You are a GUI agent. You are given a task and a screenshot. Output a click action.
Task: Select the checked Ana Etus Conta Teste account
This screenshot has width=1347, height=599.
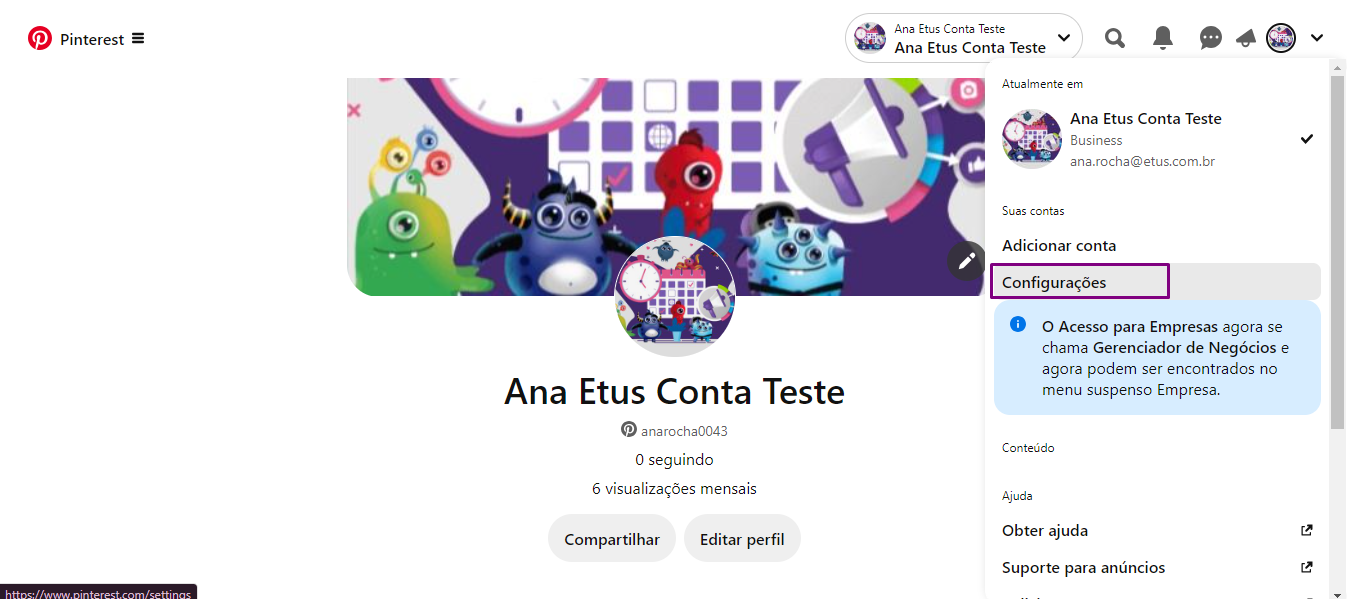[x=1157, y=139]
